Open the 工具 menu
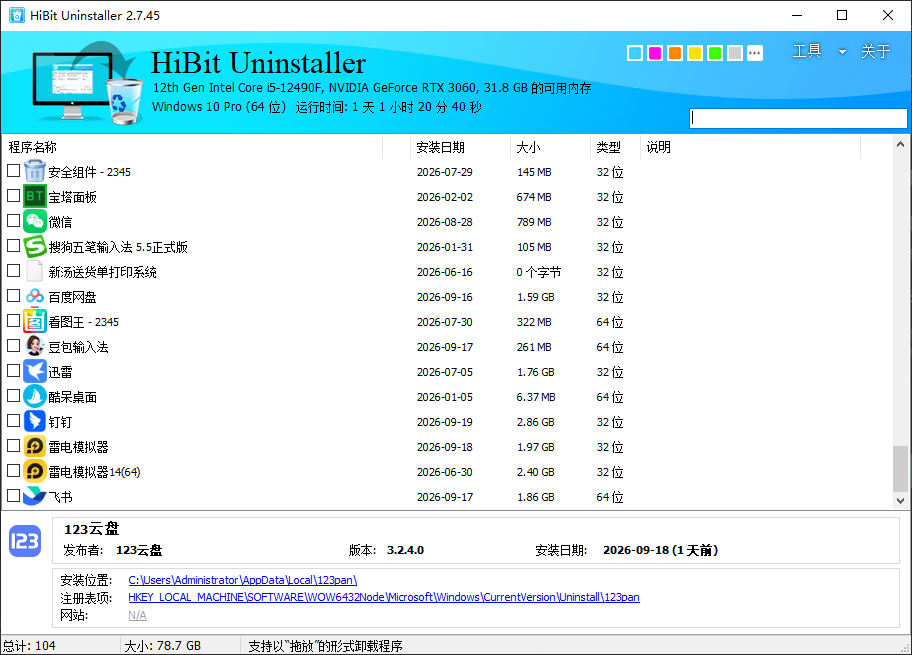This screenshot has height=655, width=912. click(x=807, y=51)
